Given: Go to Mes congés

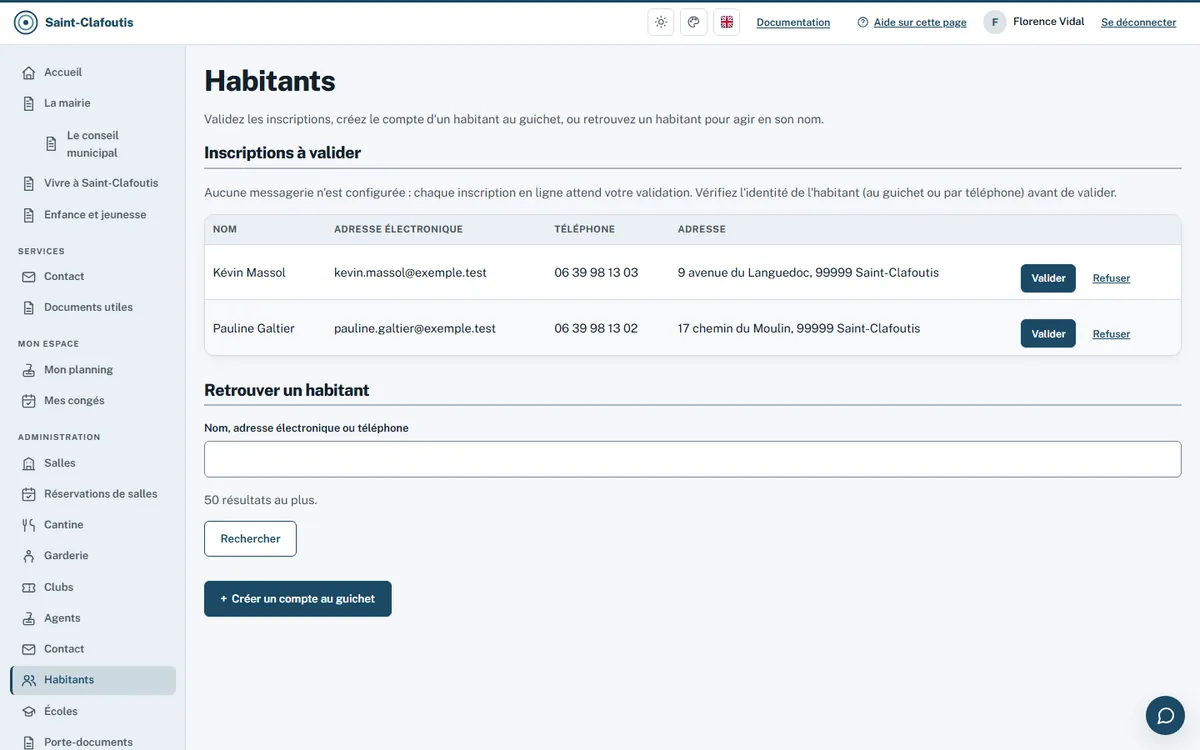Looking at the screenshot, I should [x=74, y=401].
